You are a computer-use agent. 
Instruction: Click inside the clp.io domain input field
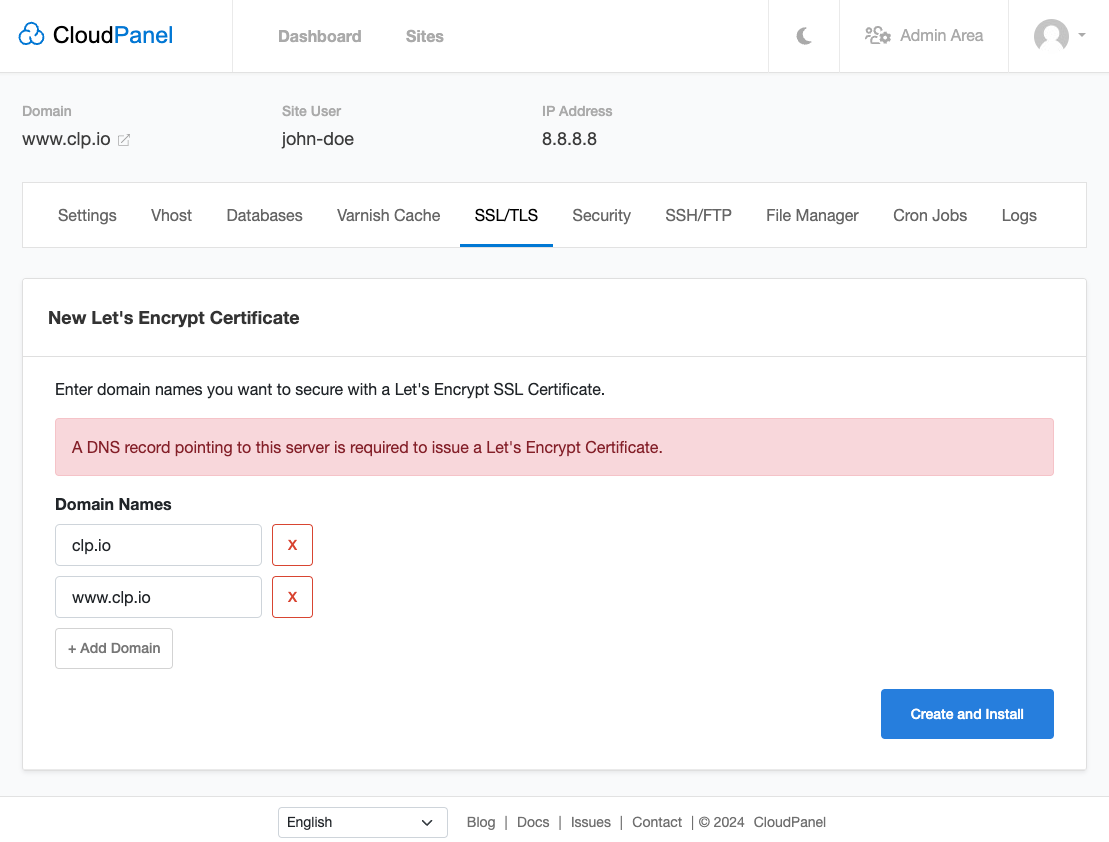point(158,545)
